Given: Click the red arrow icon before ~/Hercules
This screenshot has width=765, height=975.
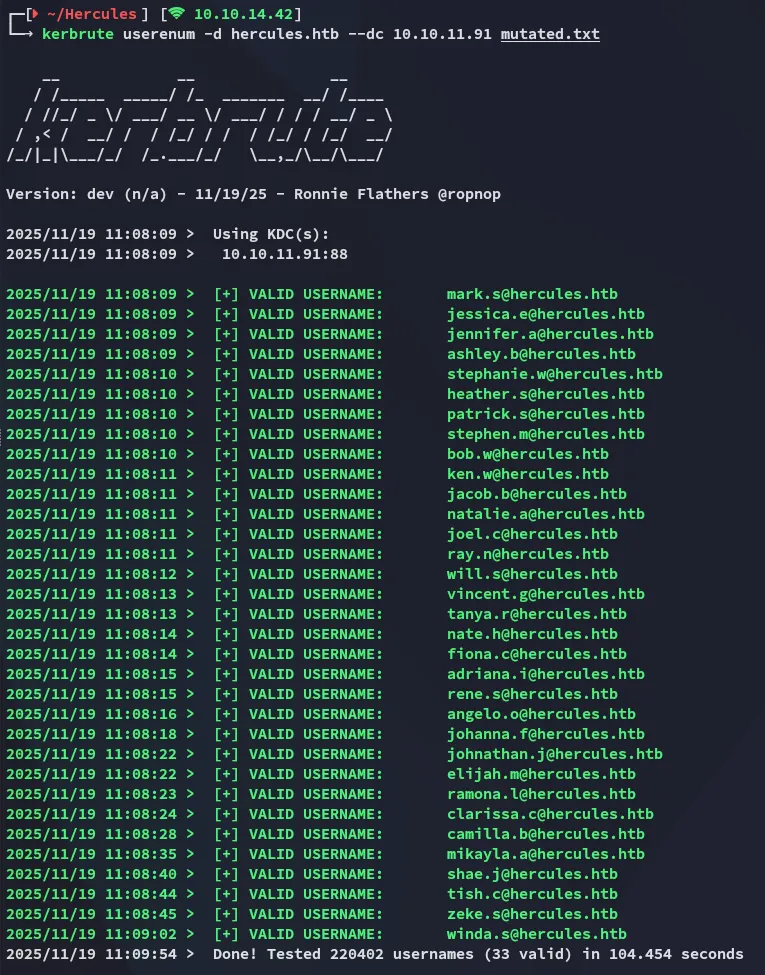Looking at the screenshot, I should [37, 14].
